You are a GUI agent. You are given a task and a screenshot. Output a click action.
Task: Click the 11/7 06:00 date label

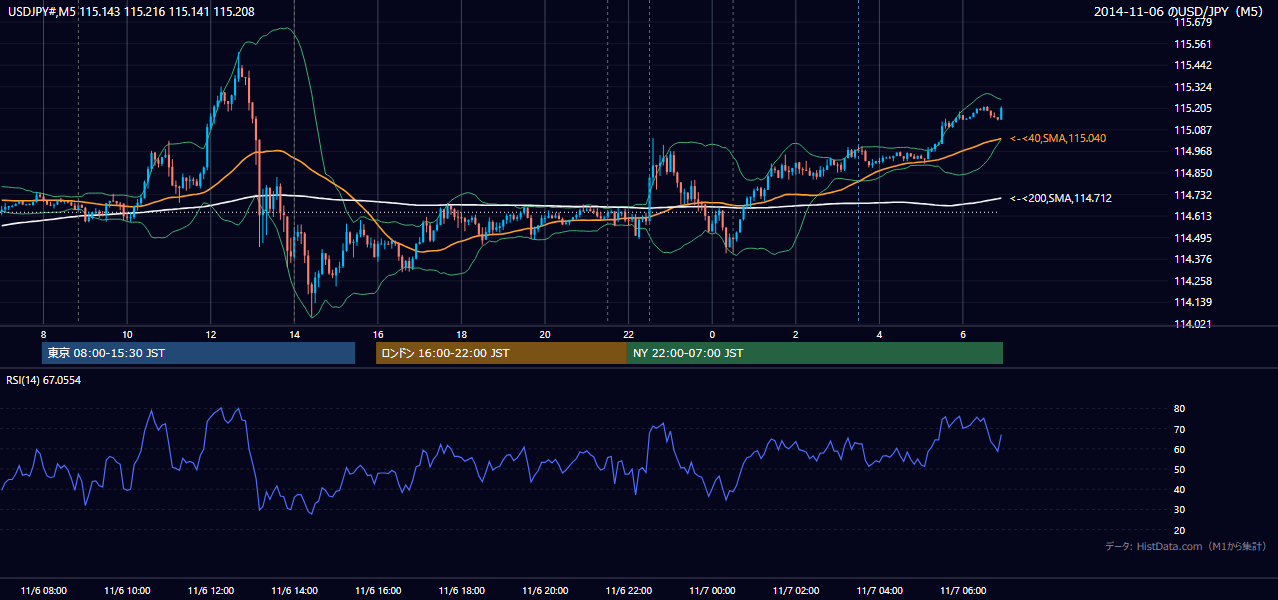pos(962,590)
